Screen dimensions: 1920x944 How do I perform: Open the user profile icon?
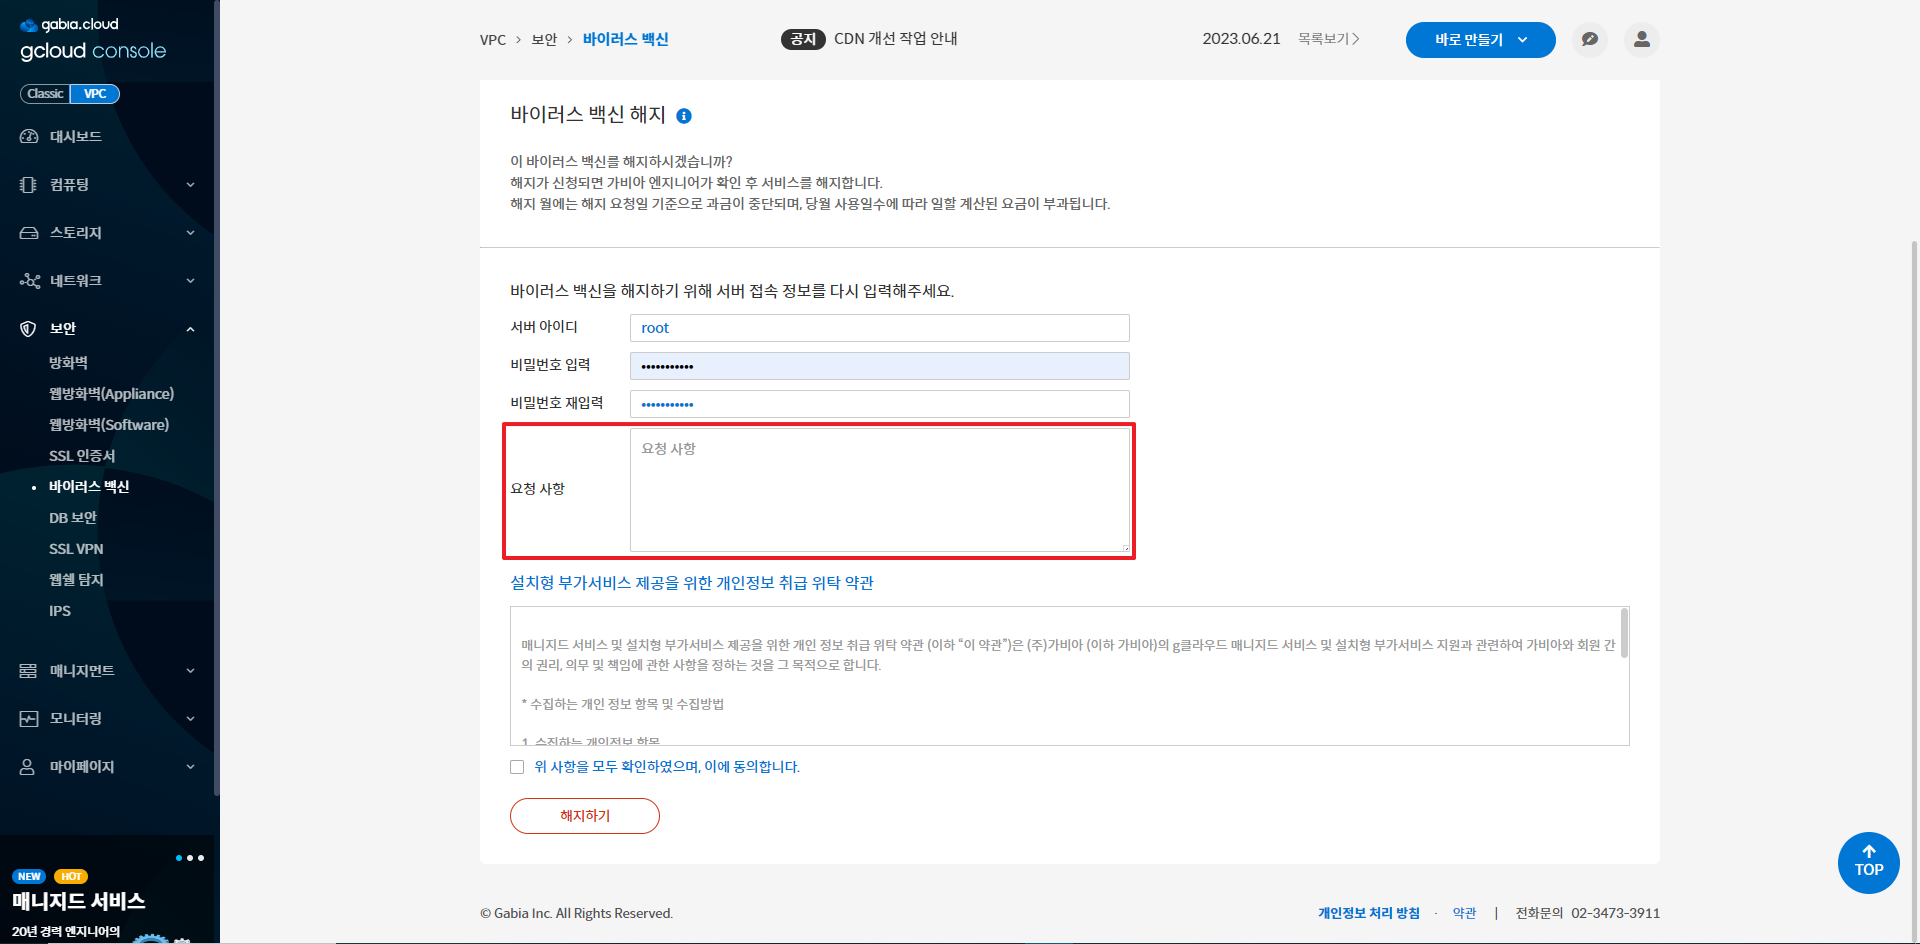1641,40
